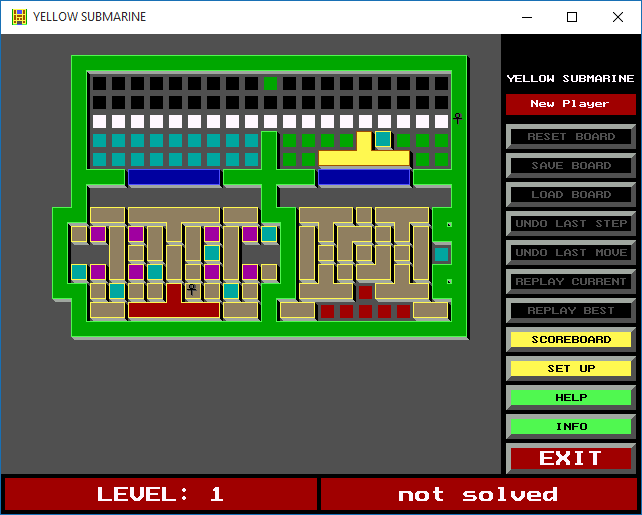The image size is (642, 515).
Task: Quit the game with EXIT
Action: 571,458
